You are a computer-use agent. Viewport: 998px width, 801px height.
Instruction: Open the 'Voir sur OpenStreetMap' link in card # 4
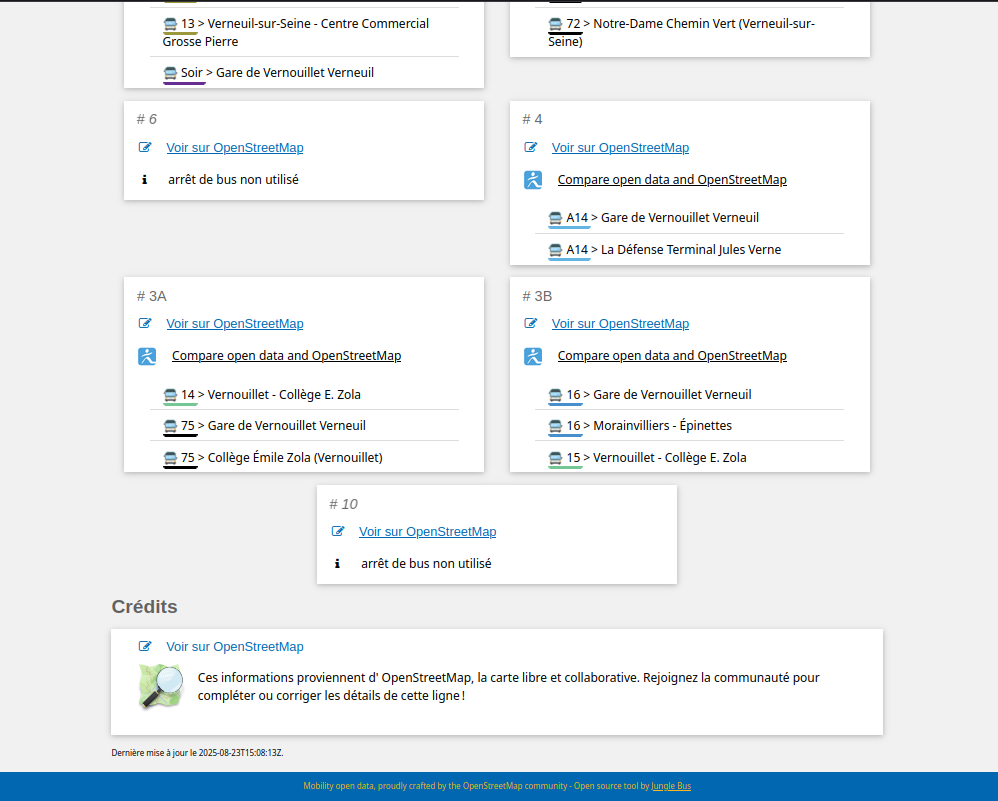[620, 148]
